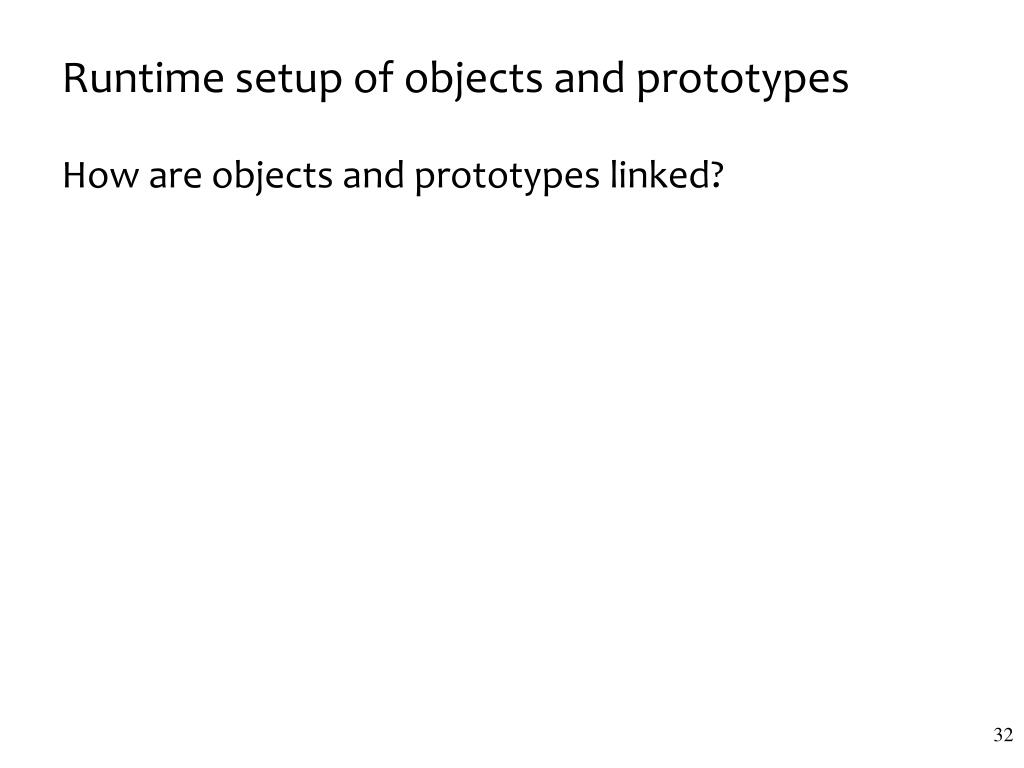
Task: Select the word "are" in the subtitle
Action: 175,178
